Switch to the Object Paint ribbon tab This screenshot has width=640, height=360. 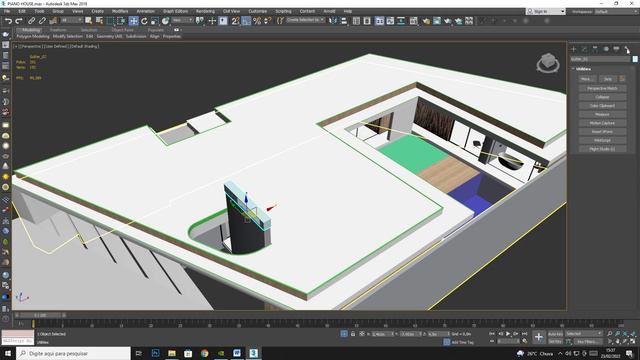[x=122, y=30]
